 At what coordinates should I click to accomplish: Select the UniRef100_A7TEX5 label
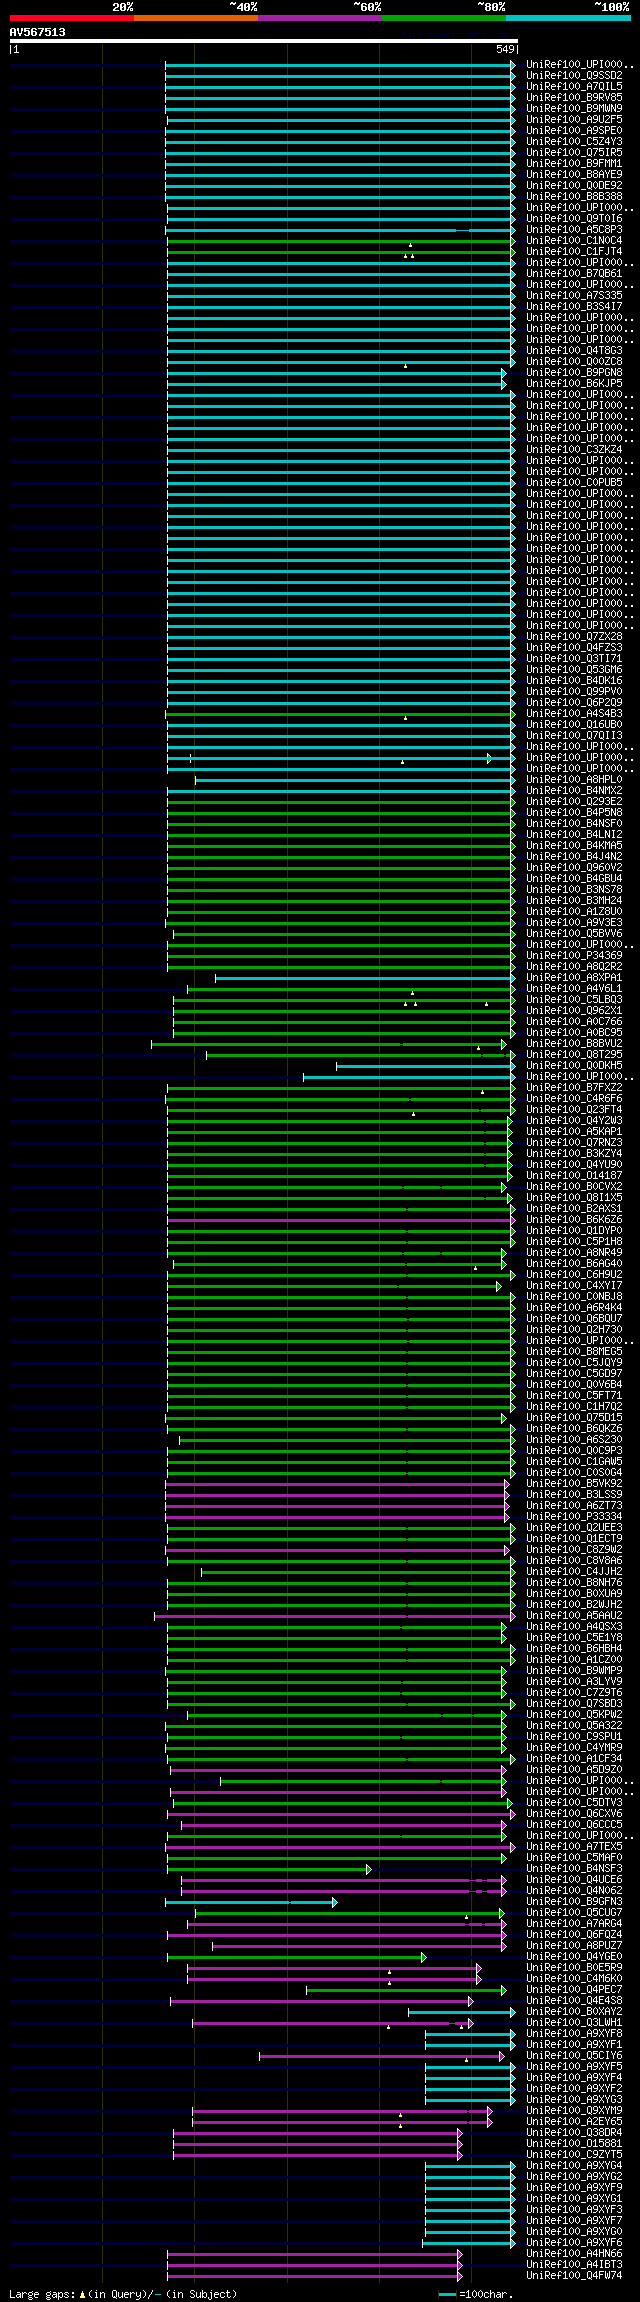click(574, 1846)
